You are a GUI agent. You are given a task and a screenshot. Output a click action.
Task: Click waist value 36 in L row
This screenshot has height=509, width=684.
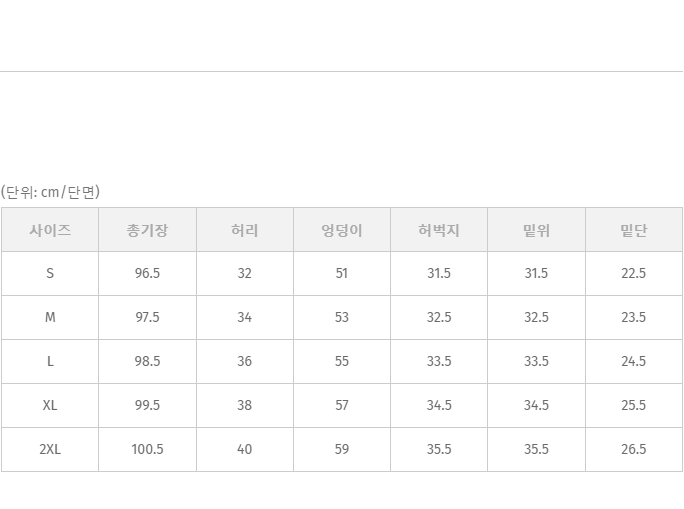pyautogui.click(x=245, y=361)
